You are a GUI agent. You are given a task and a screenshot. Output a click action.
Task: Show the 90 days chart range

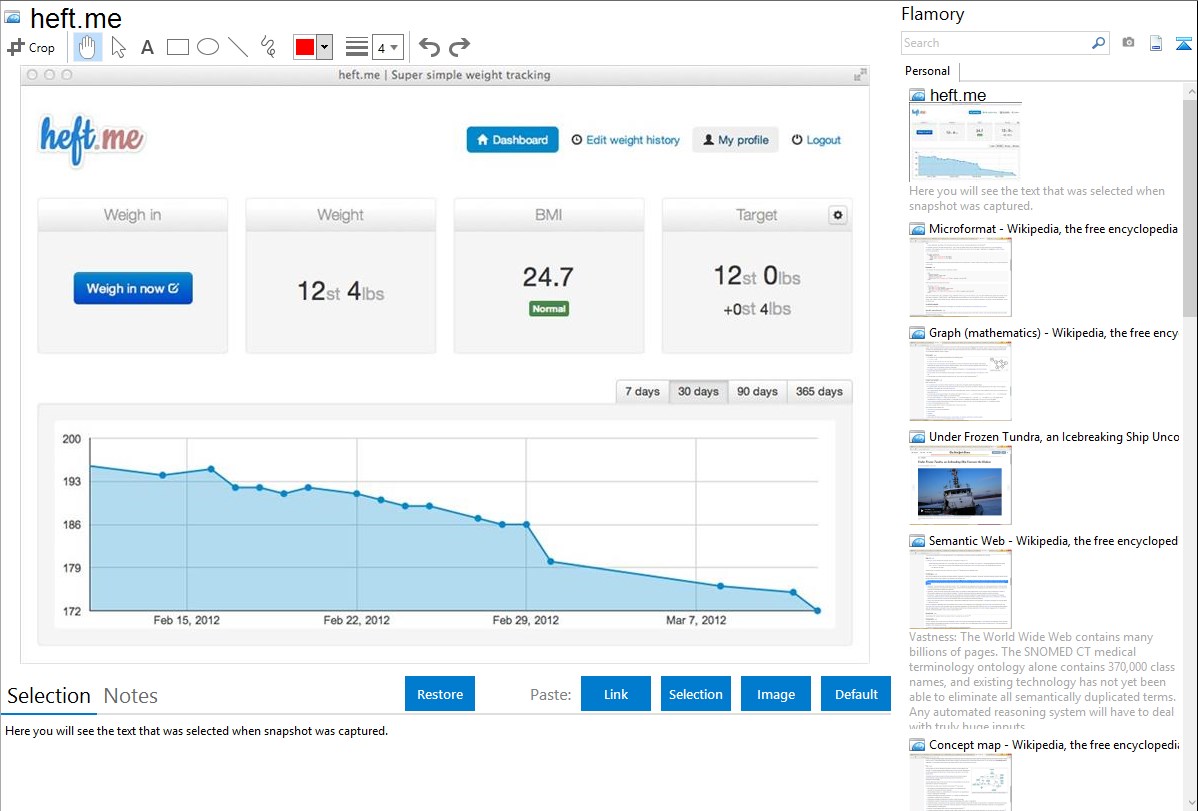(757, 391)
